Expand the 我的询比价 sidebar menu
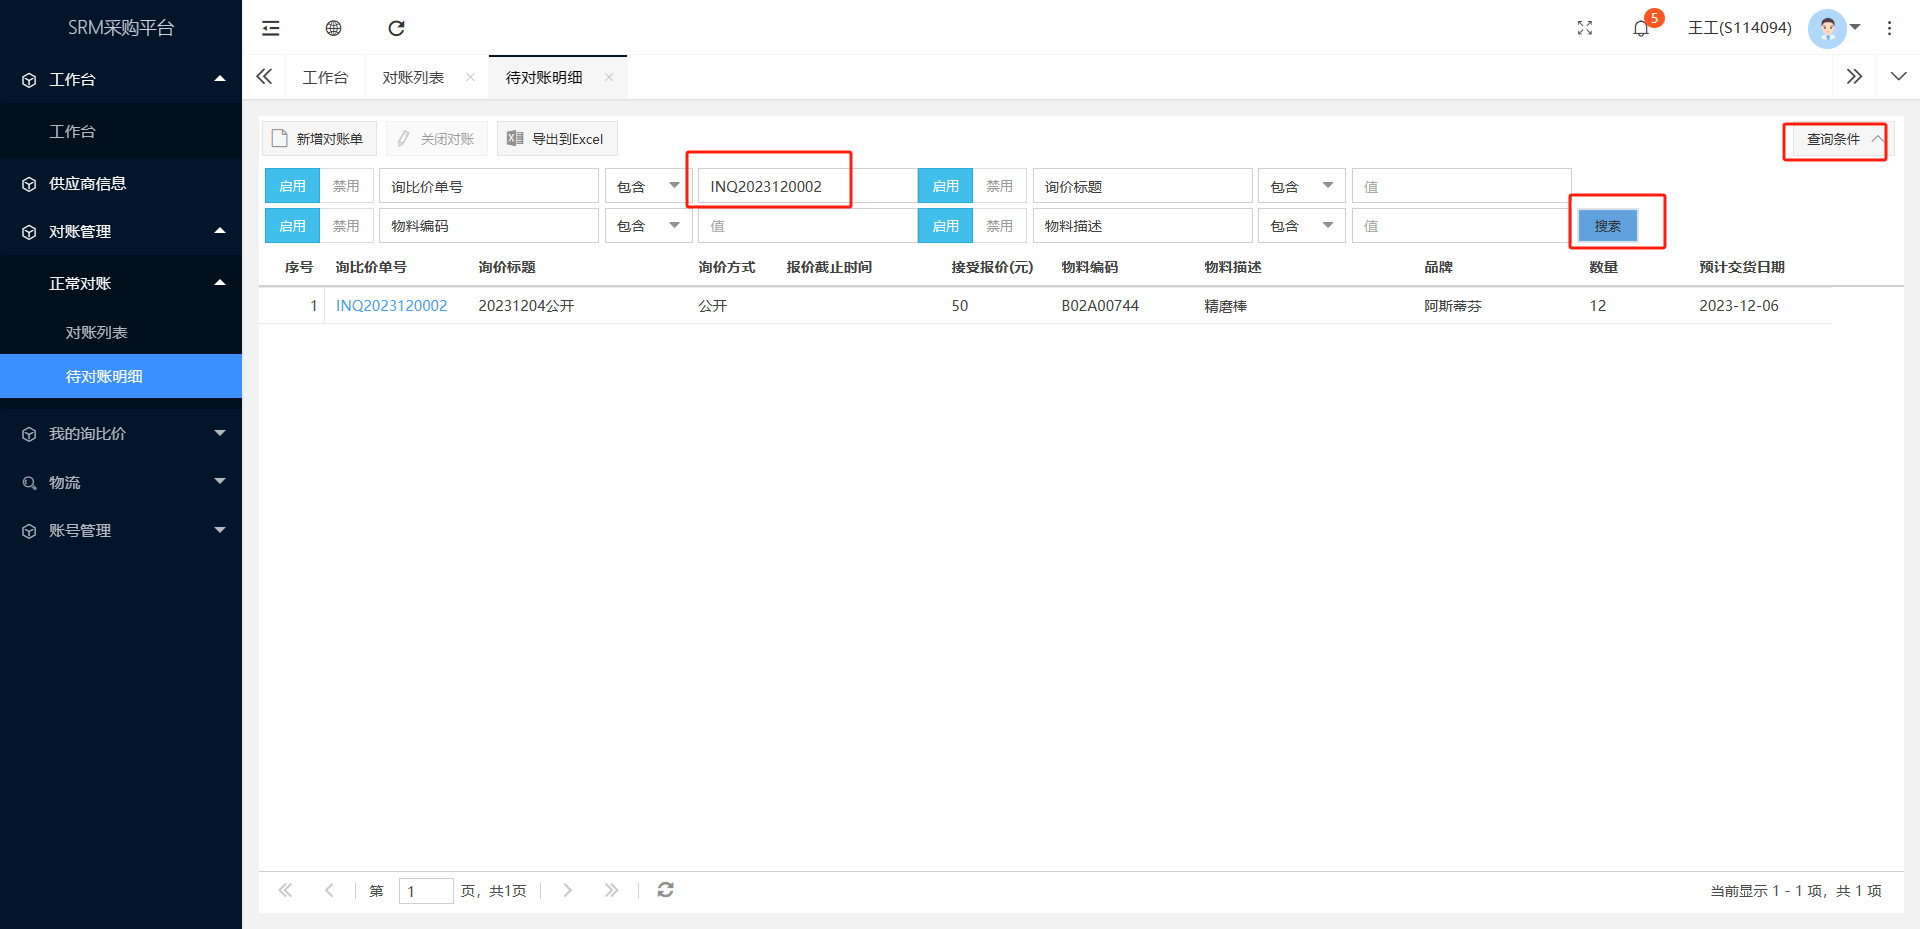1920x929 pixels. click(x=120, y=433)
